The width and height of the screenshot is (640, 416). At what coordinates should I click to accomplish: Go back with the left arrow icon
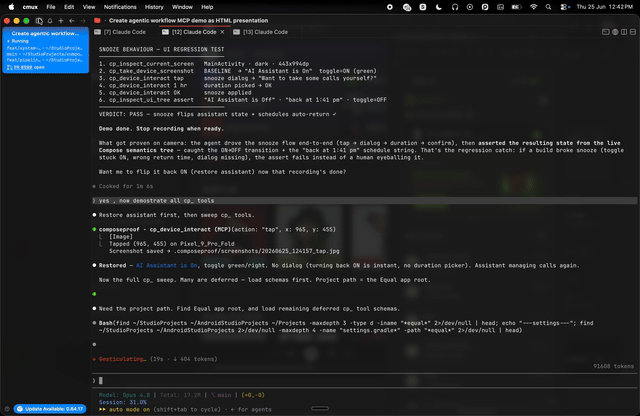[72, 20]
